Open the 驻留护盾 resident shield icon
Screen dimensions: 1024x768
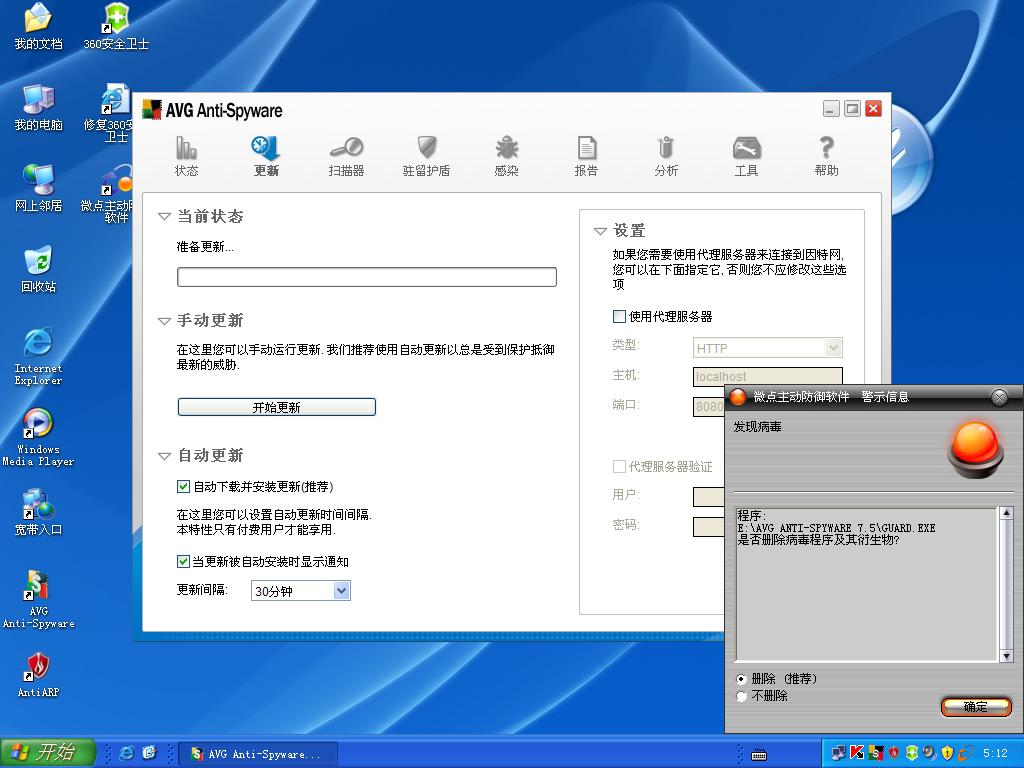(426, 155)
